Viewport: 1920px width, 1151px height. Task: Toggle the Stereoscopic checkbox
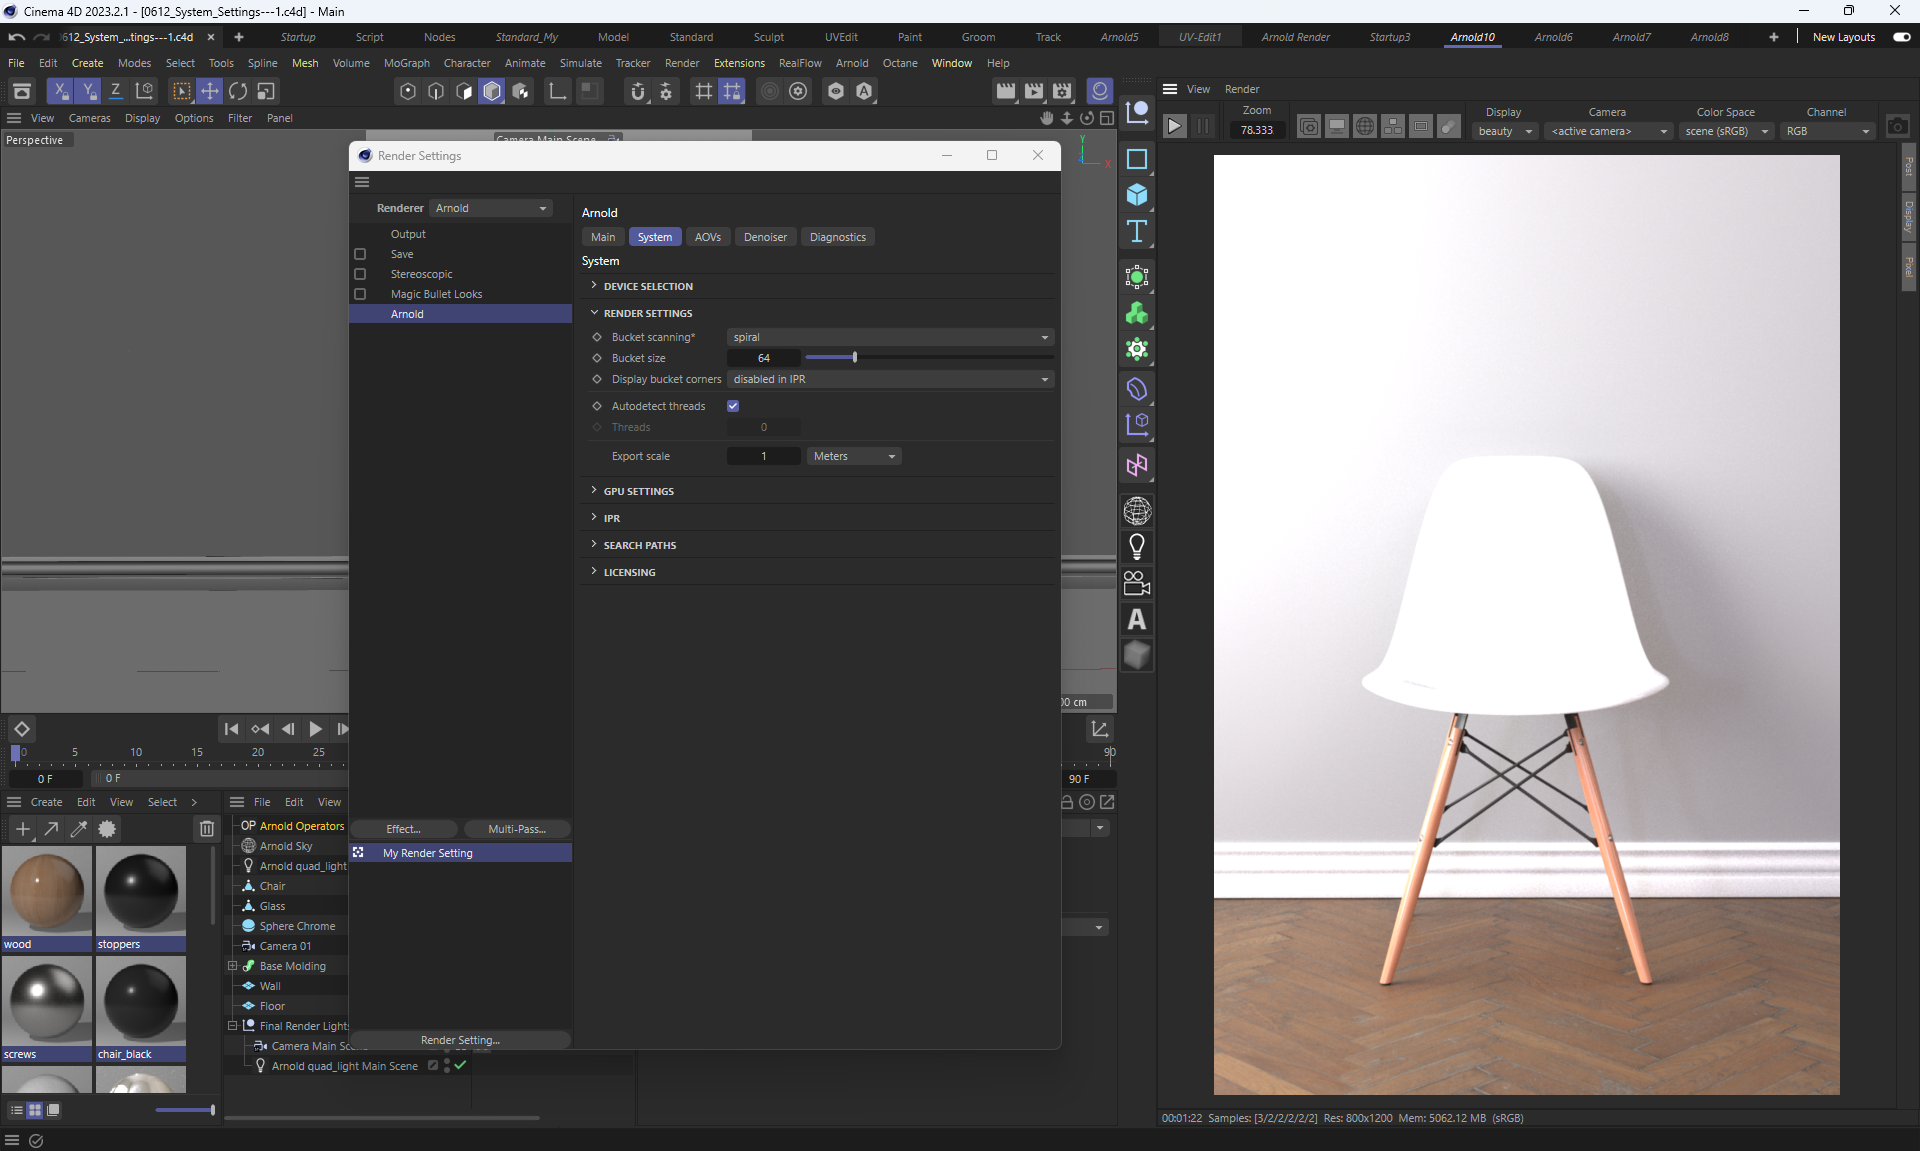pos(360,274)
